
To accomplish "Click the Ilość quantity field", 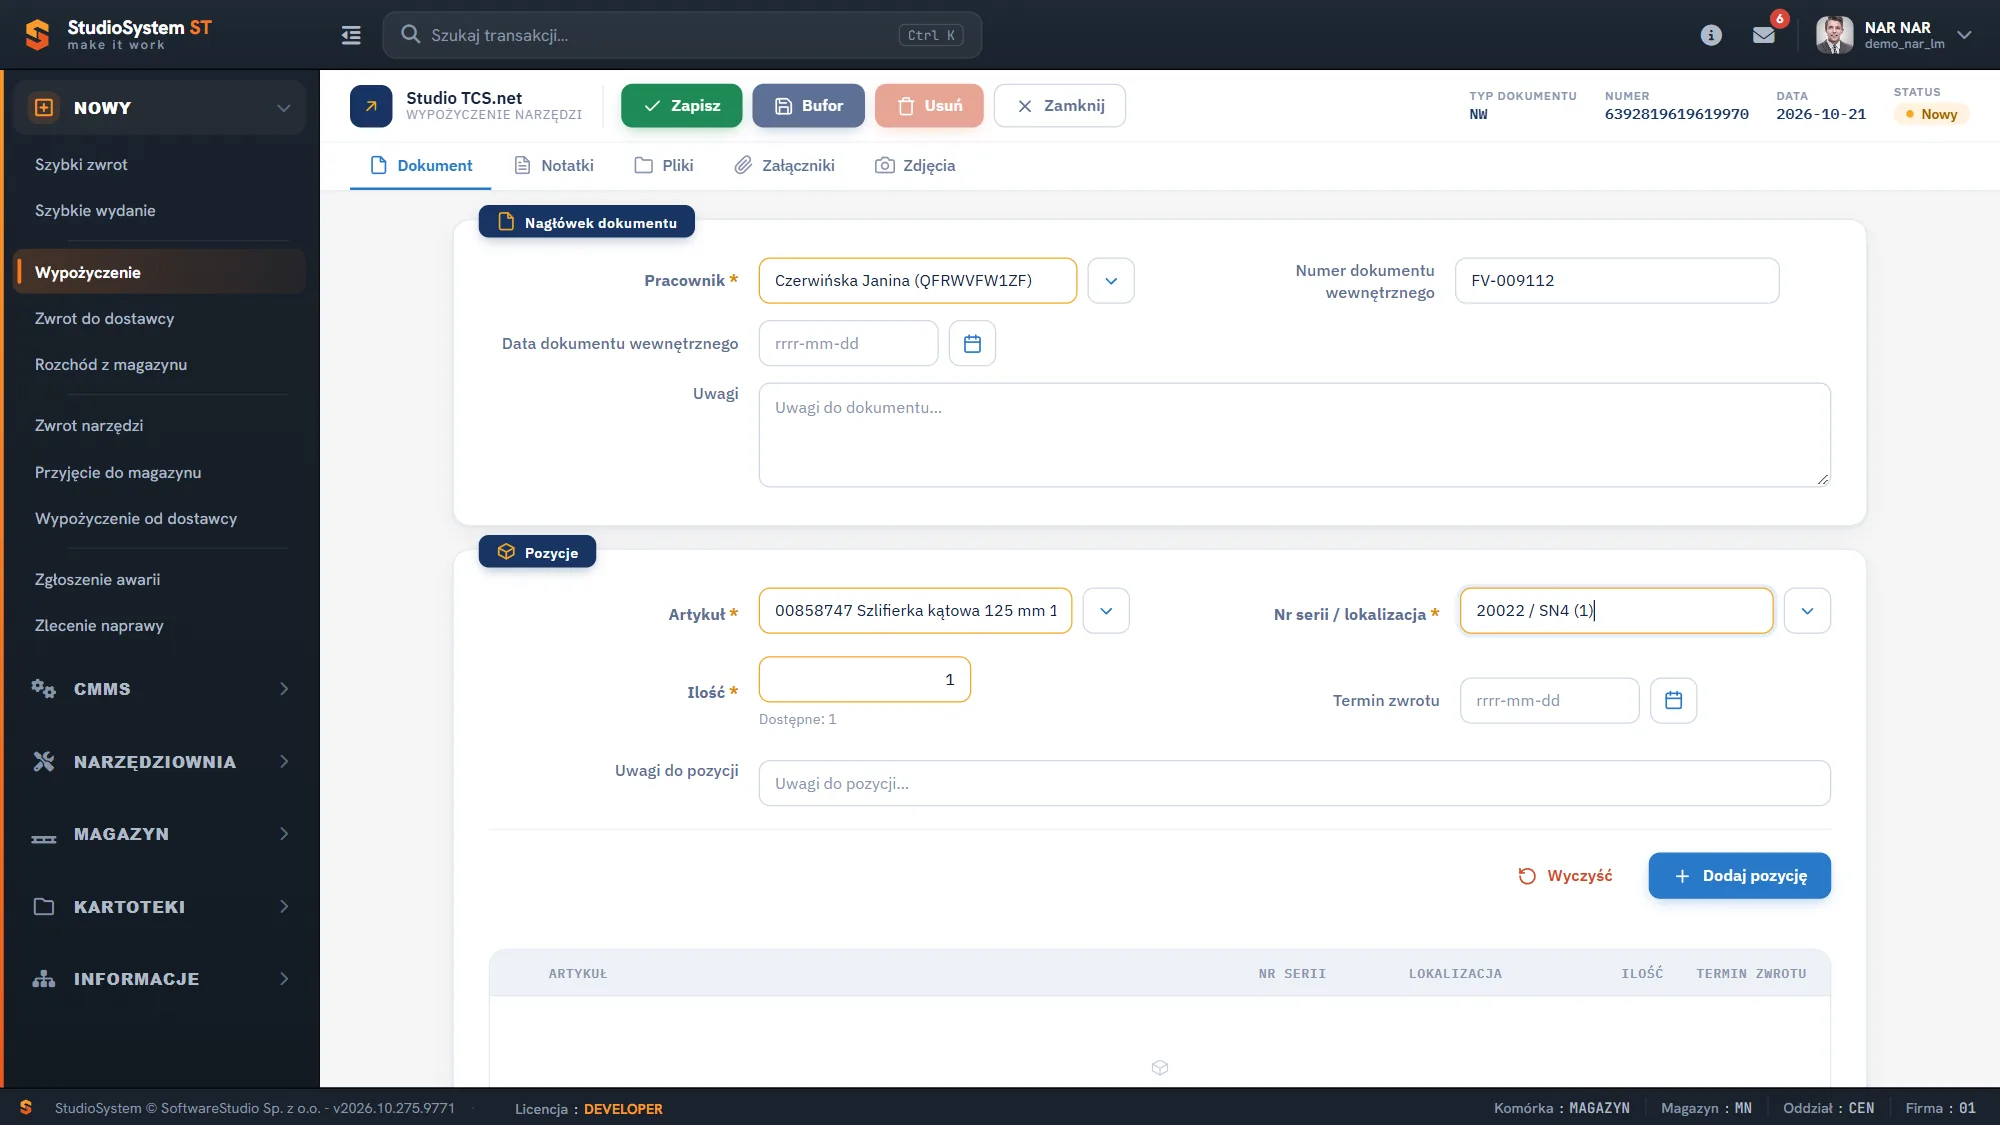I will 864,680.
